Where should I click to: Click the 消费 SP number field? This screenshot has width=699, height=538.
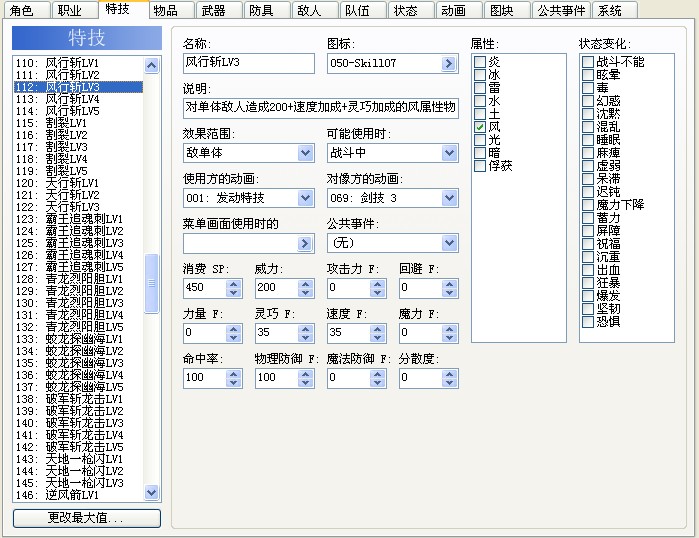pos(205,288)
